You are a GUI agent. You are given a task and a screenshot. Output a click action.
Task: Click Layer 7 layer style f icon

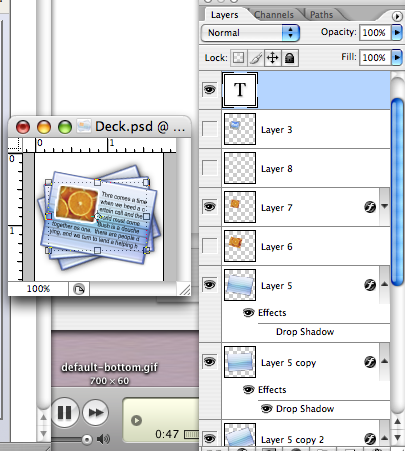pyautogui.click(x=370, y=207)
